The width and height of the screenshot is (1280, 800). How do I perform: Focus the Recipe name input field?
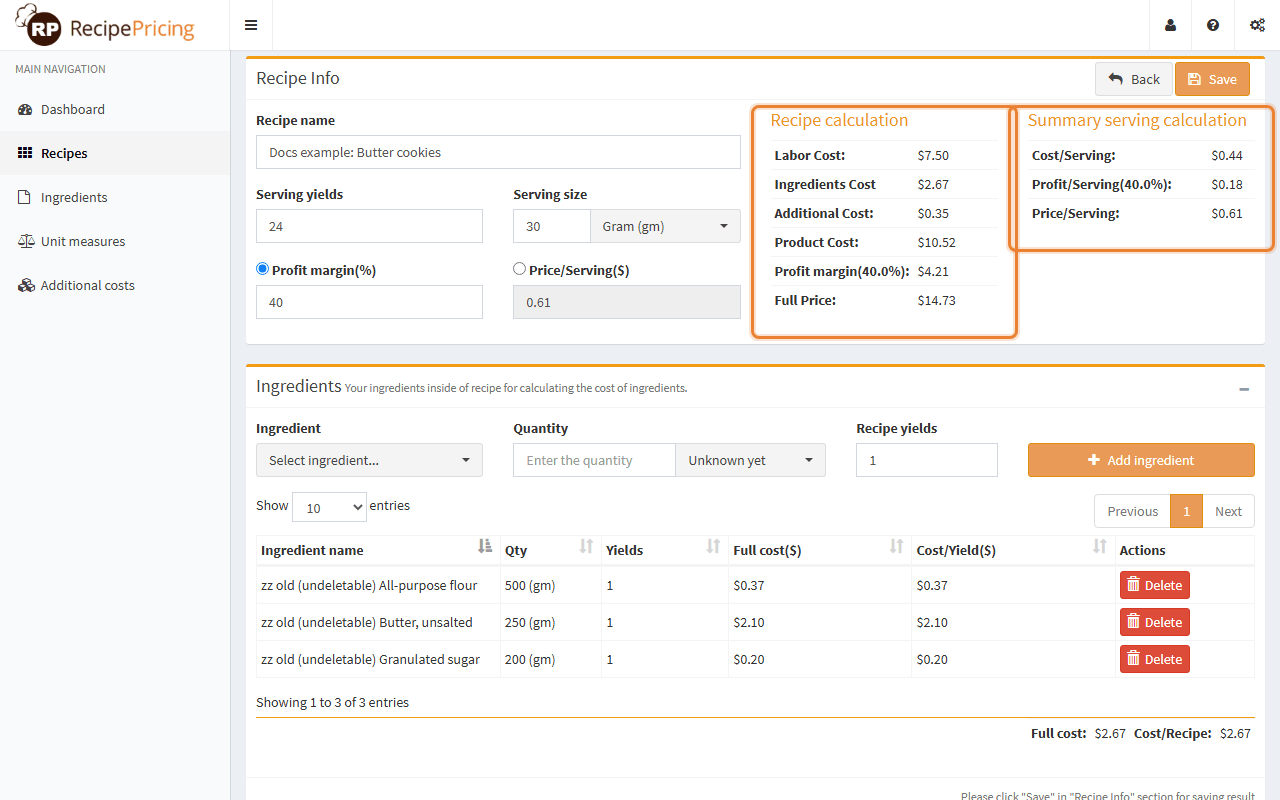click(x=498, y=152)
